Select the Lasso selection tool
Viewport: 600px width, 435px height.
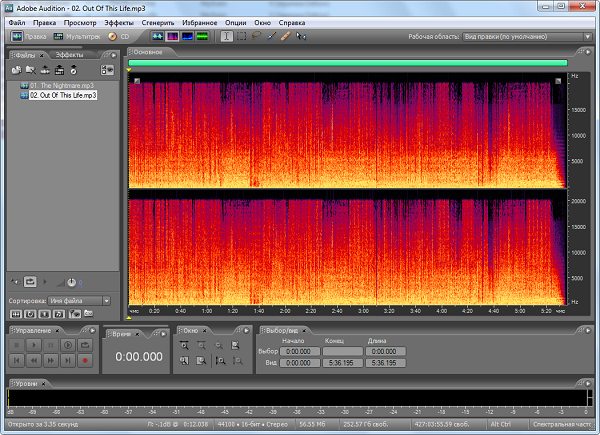[256, 36]
